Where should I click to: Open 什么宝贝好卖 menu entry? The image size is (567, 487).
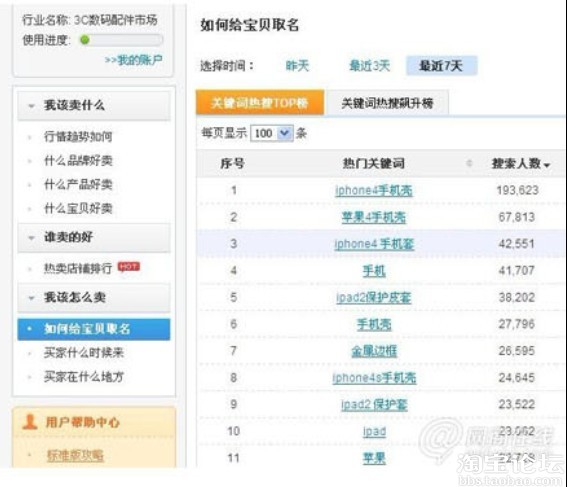pyautogui.click(x=78, y=208)
